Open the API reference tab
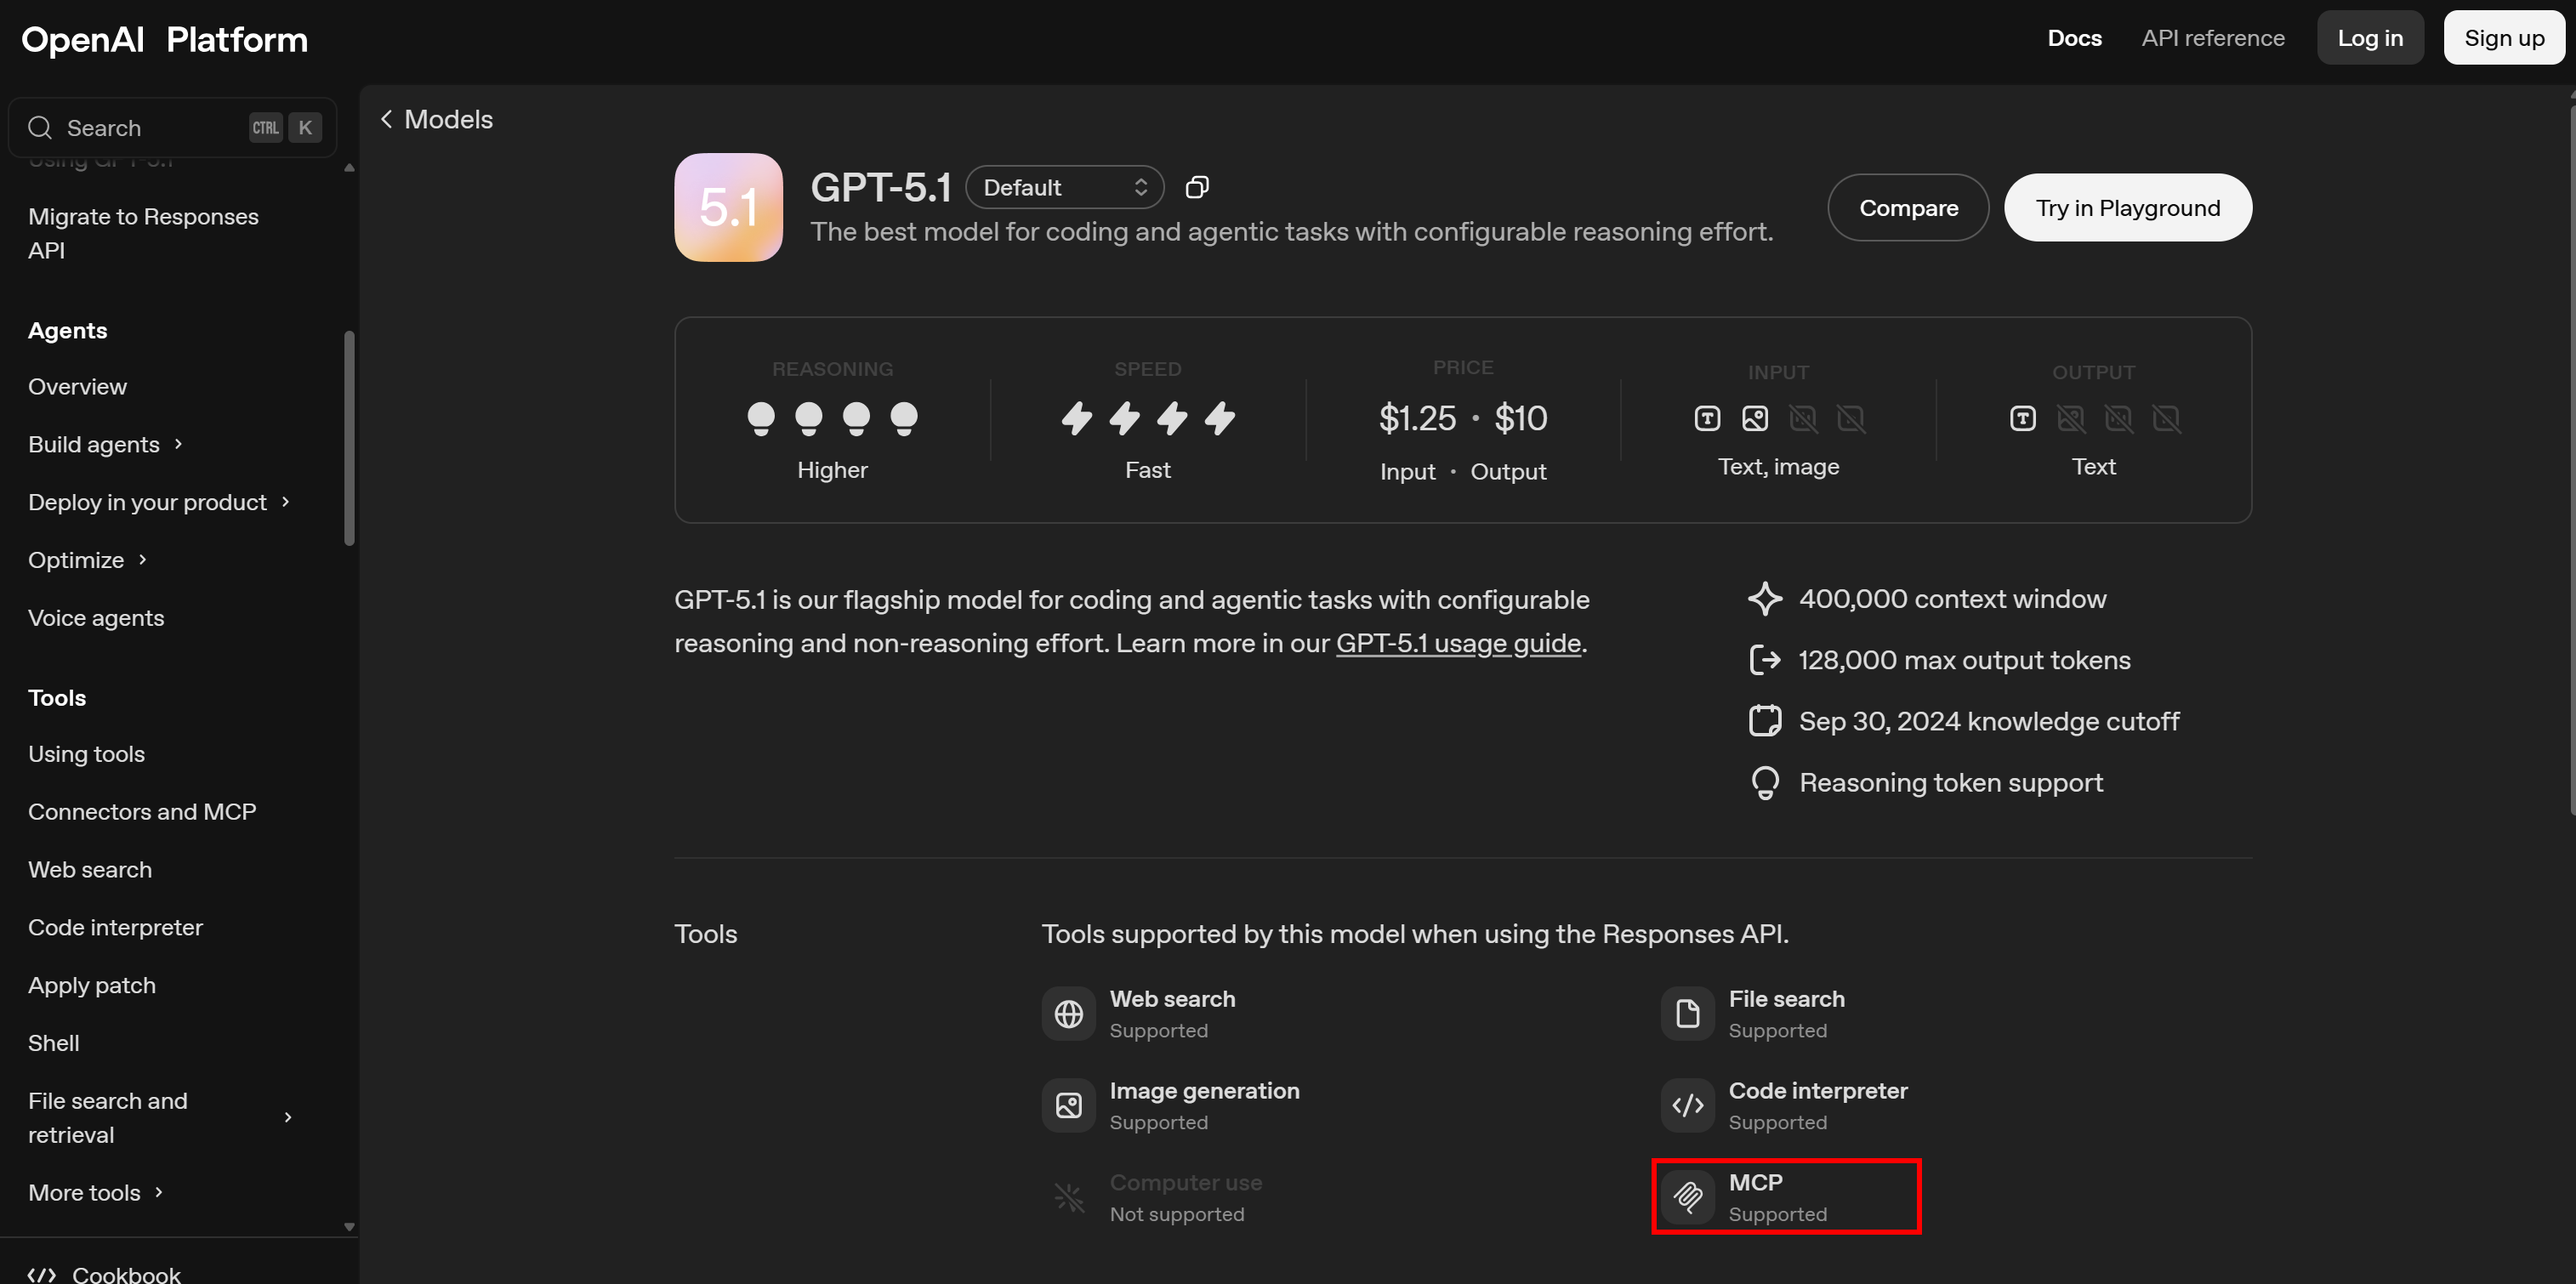This screenshot has height=1284, width=2576. pyautogui.click(x=2212, y=38)
